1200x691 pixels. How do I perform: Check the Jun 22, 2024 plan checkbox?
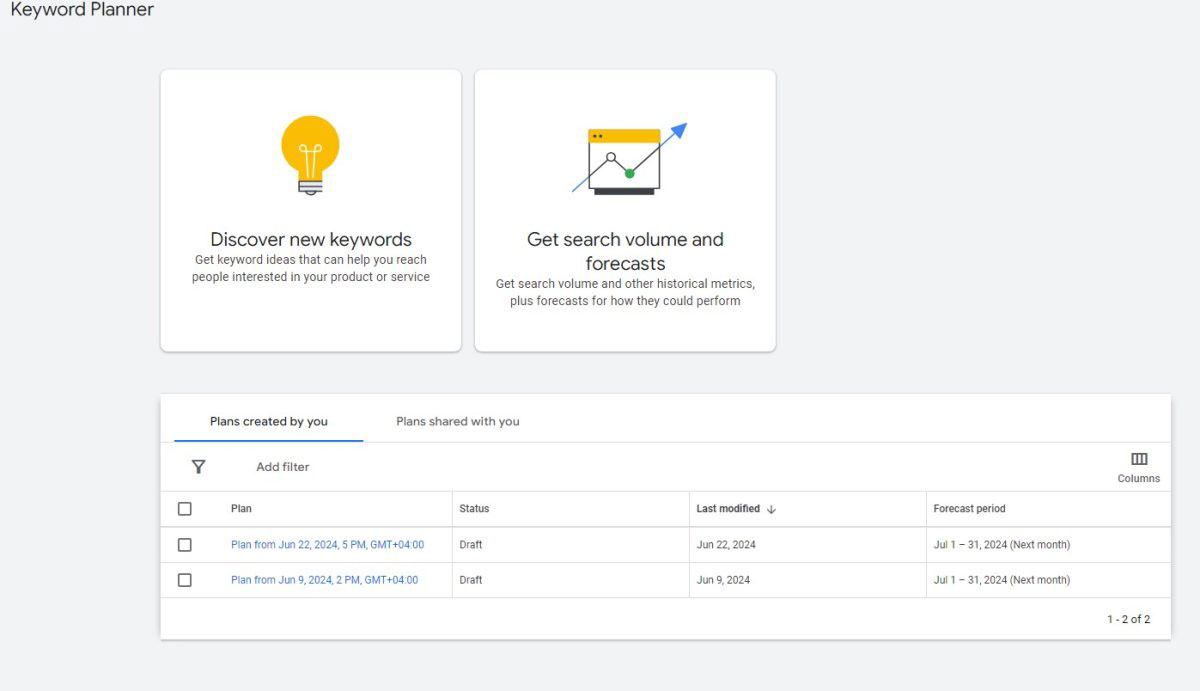tap(185, 545)
